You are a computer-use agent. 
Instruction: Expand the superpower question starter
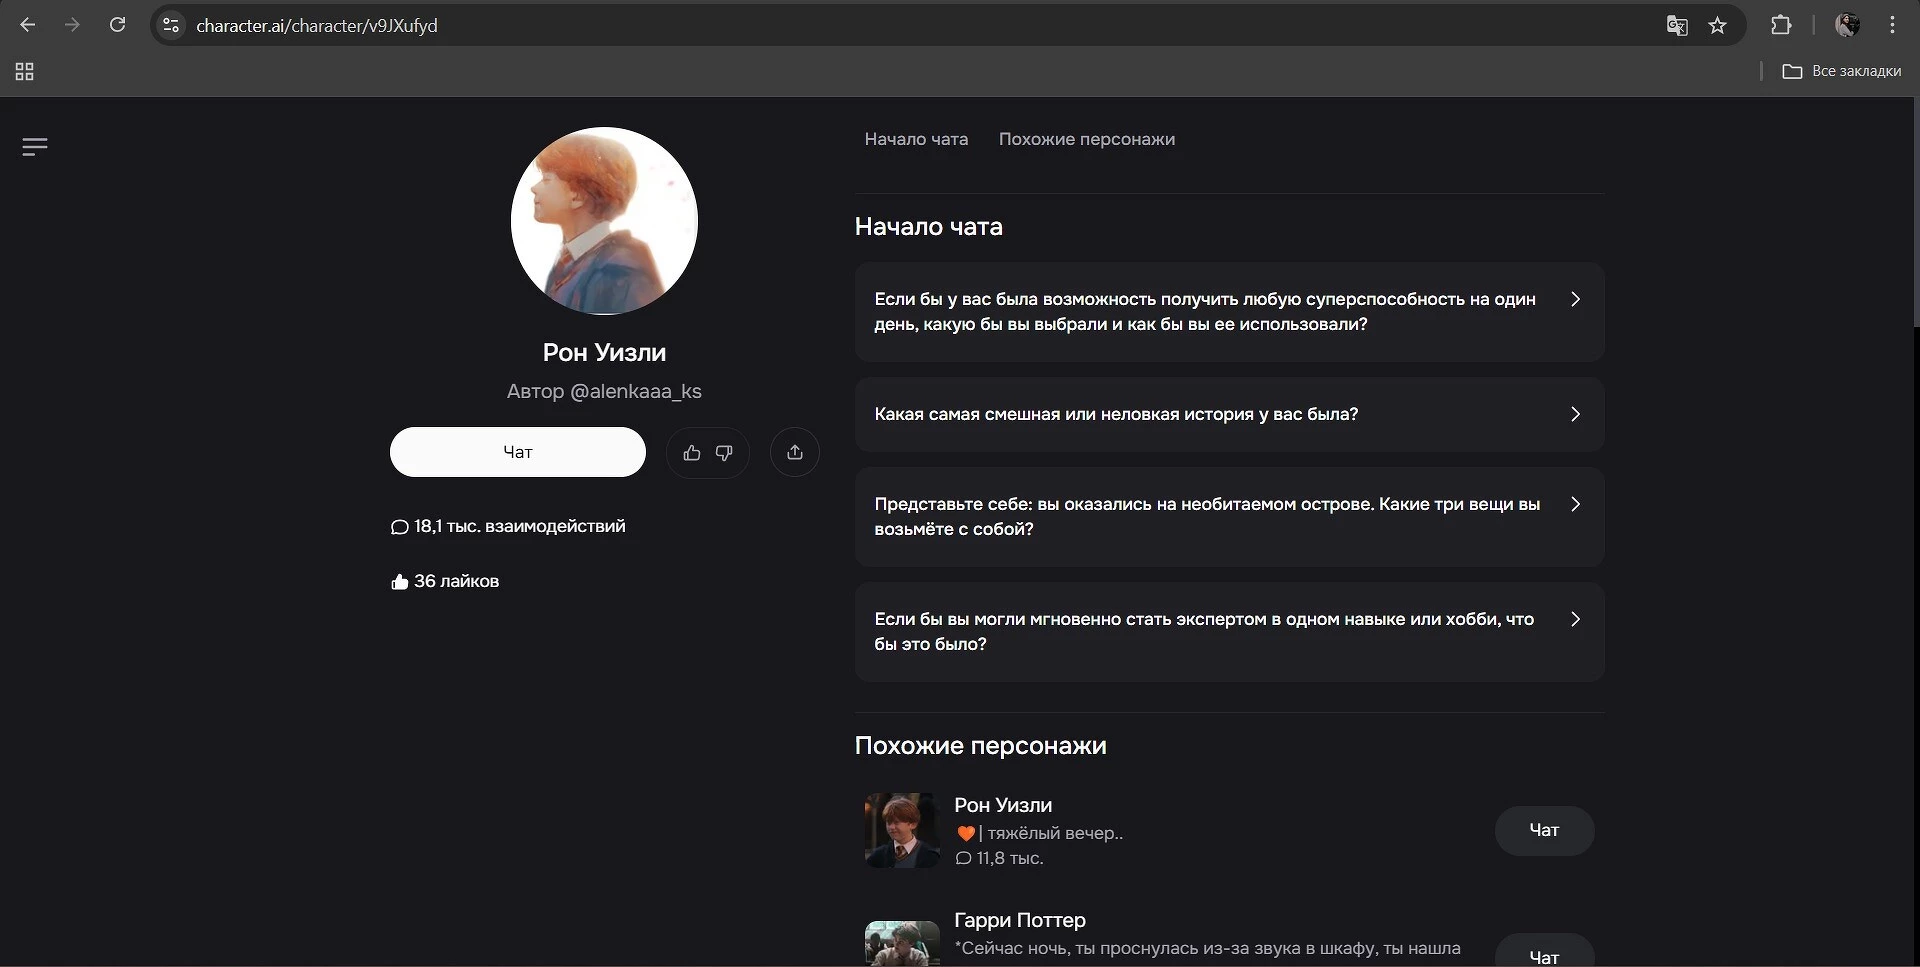(x=1228, y=312)
